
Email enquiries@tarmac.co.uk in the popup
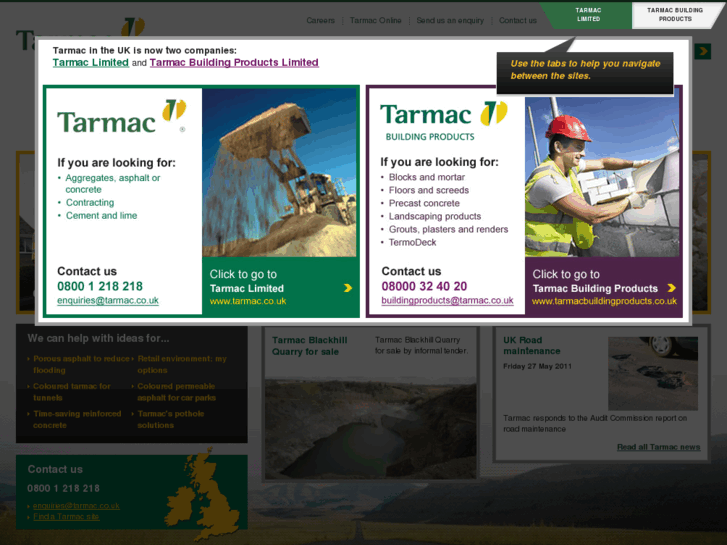coord(108,301)
